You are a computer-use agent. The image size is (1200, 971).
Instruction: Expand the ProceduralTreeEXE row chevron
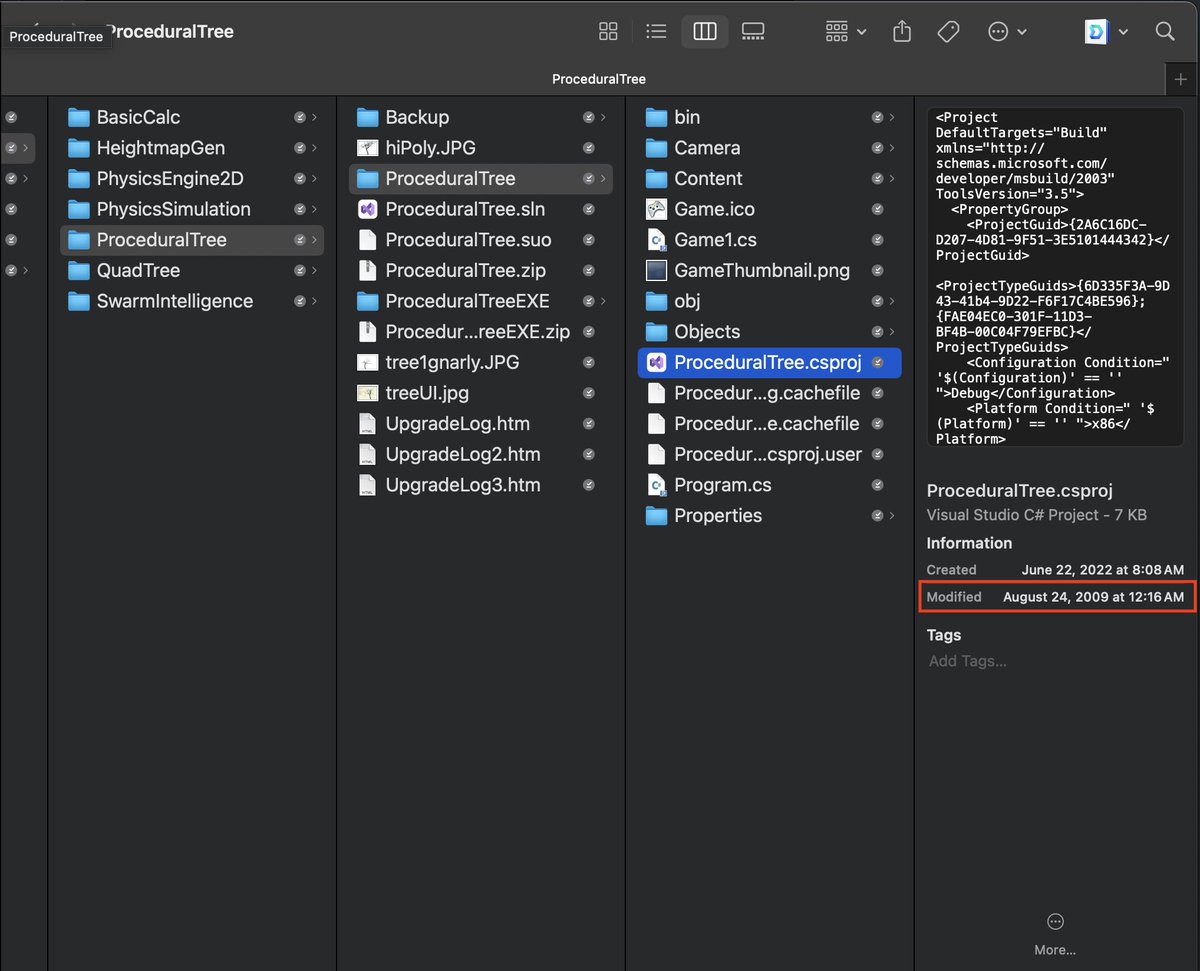603,301
